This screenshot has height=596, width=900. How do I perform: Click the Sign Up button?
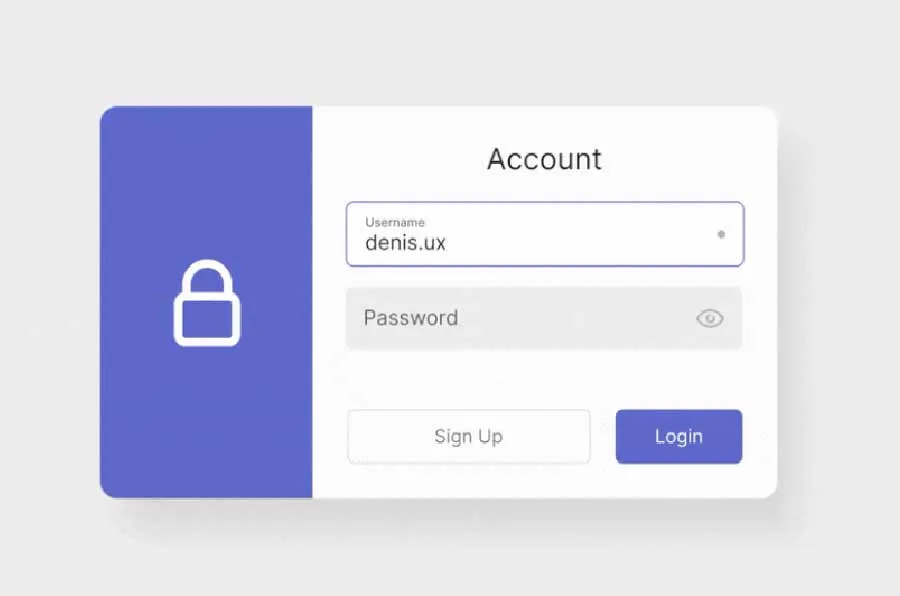pos(468,436)
